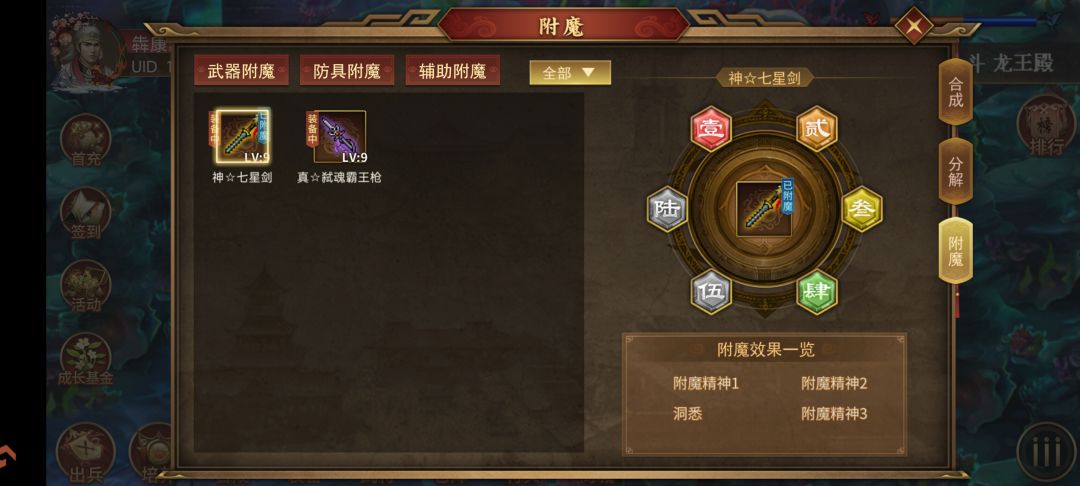This screenshot has width=1080, height=486.
Task: Switch to 武器附魔 tab
Action: (x=241, y=71)
